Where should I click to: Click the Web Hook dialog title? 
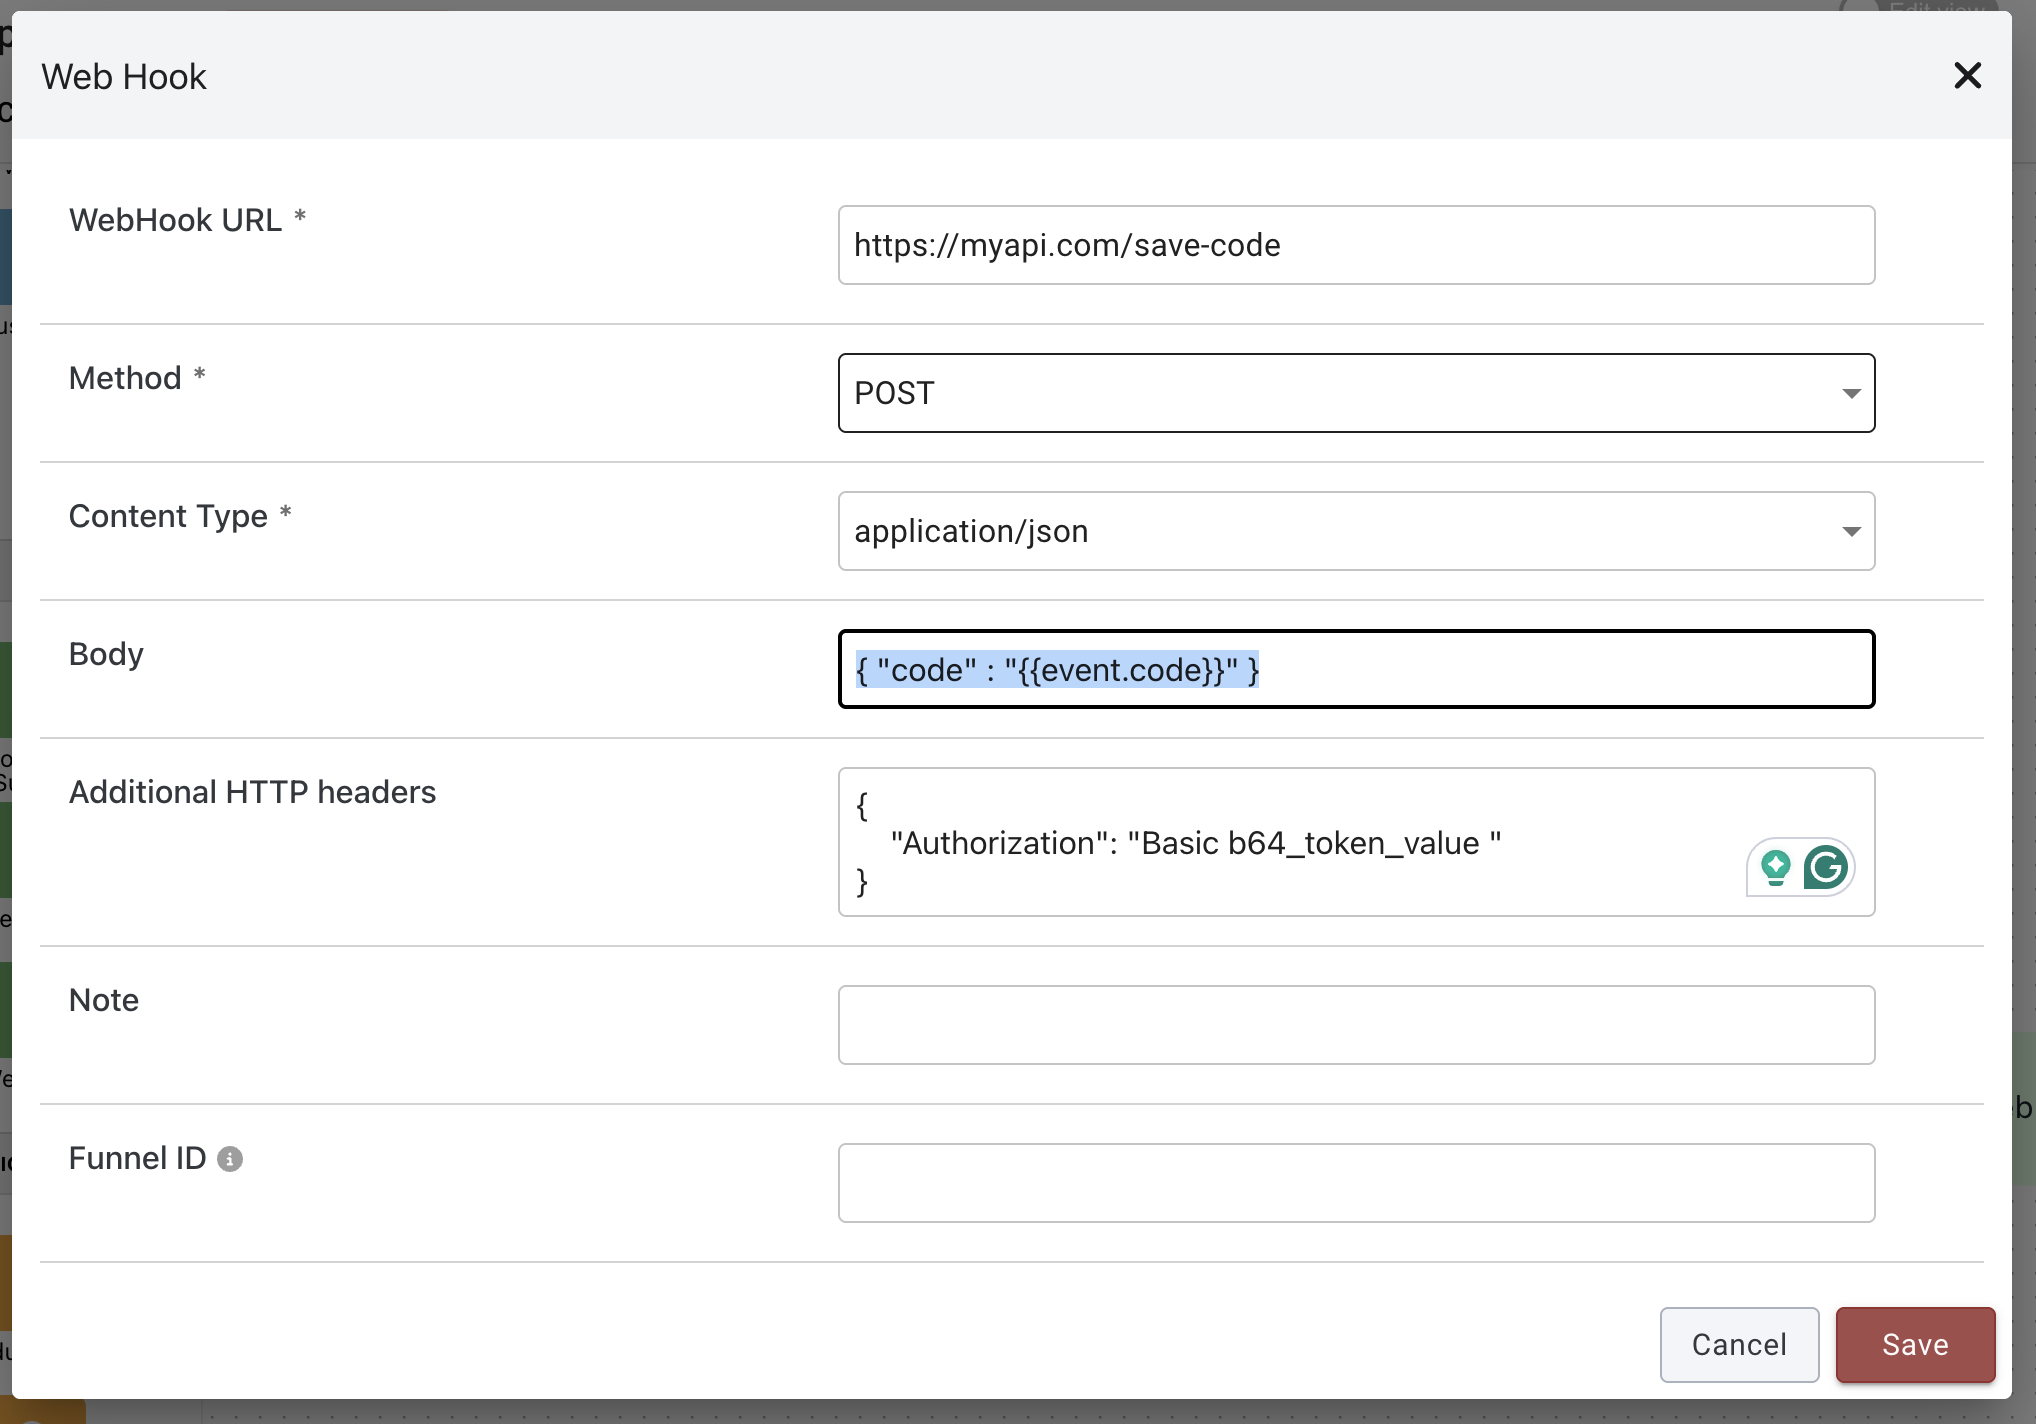(124, 77)
